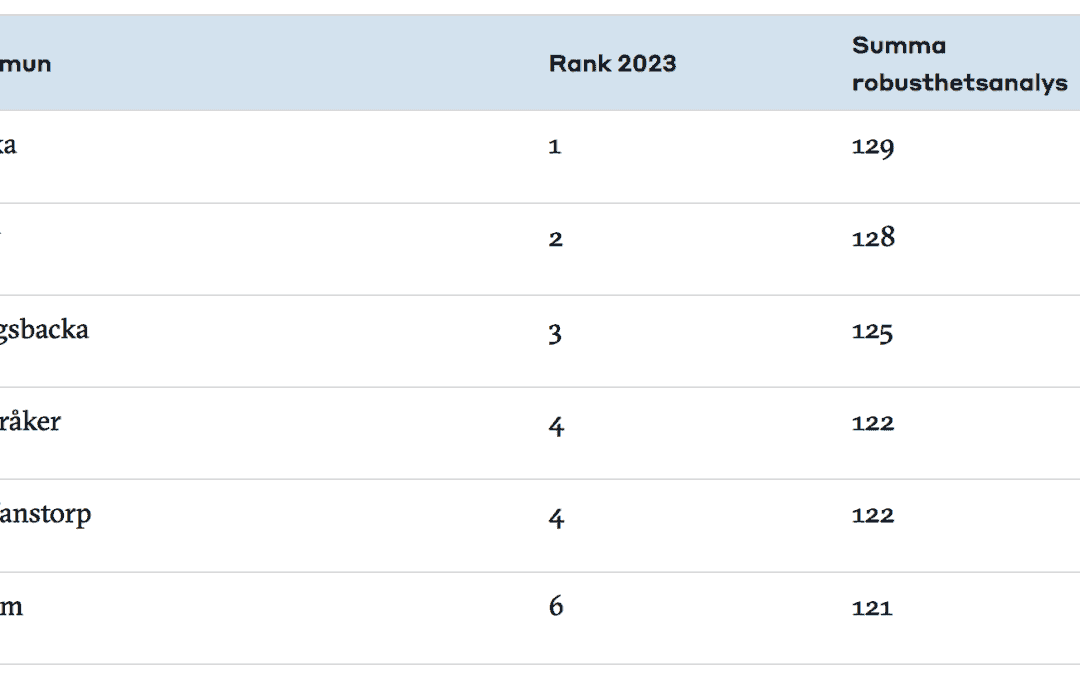Click the Kungsbacka municipality name

tap(44, 330)
